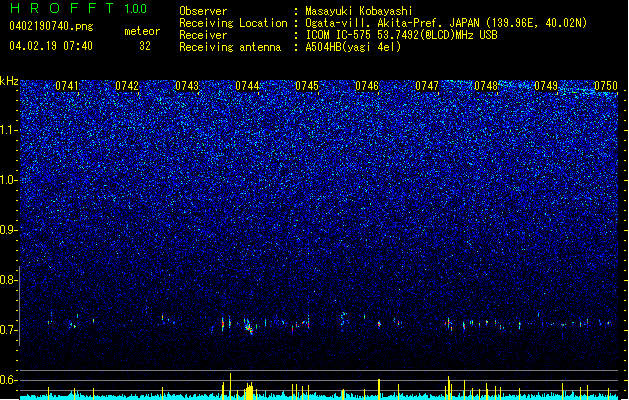Select the file name 0402190740.png
This screenshot has height=400, width=629.
(x=51, y=26)
